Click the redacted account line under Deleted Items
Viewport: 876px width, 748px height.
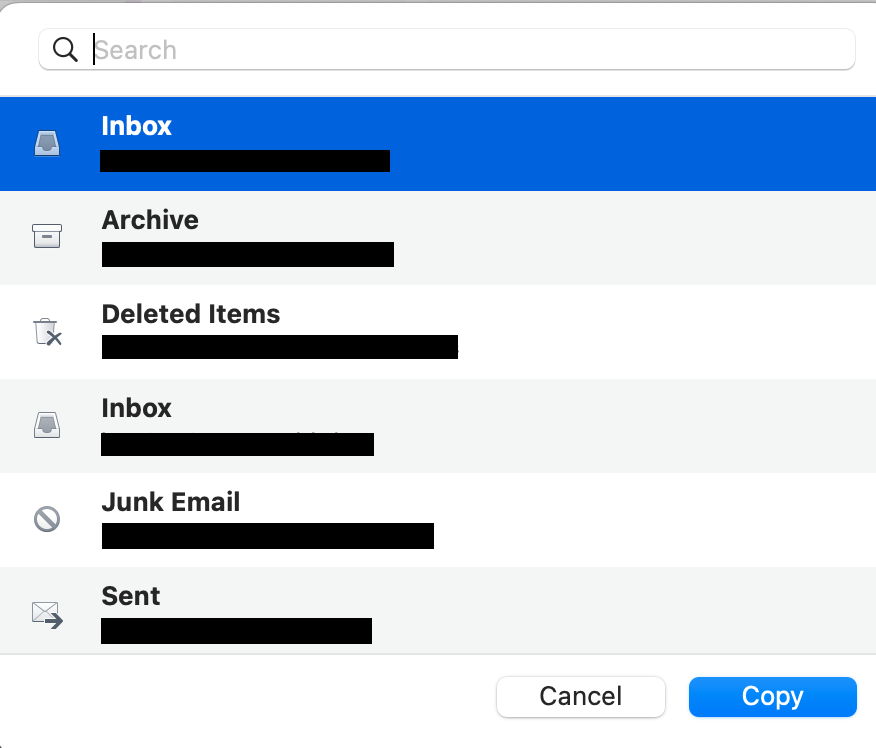(x=280, y=347)
